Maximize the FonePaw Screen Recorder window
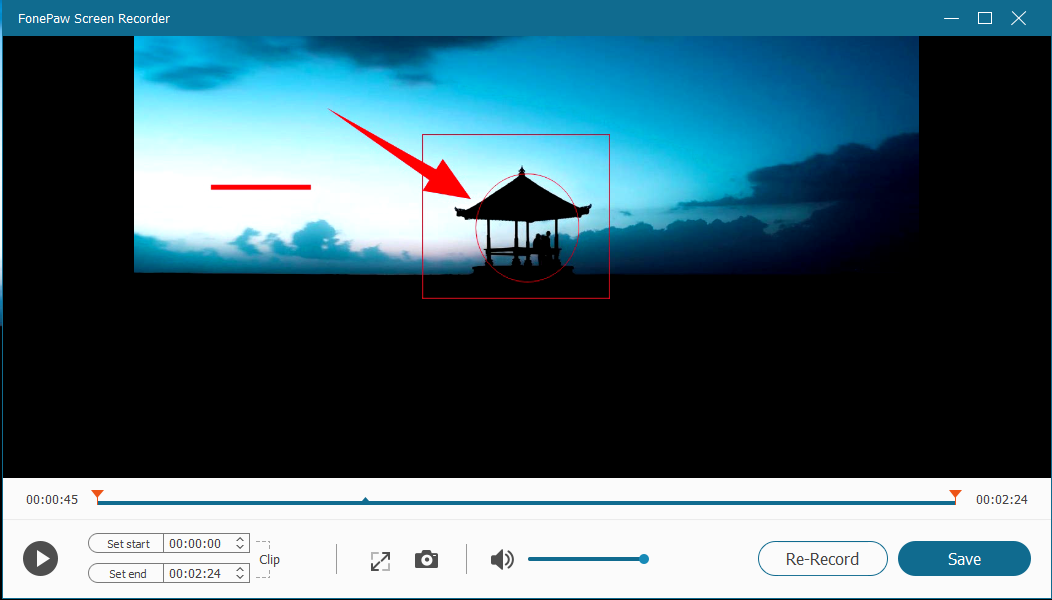Image resolution: width=1052 pixels, height=600 pixels. [984, 18]
